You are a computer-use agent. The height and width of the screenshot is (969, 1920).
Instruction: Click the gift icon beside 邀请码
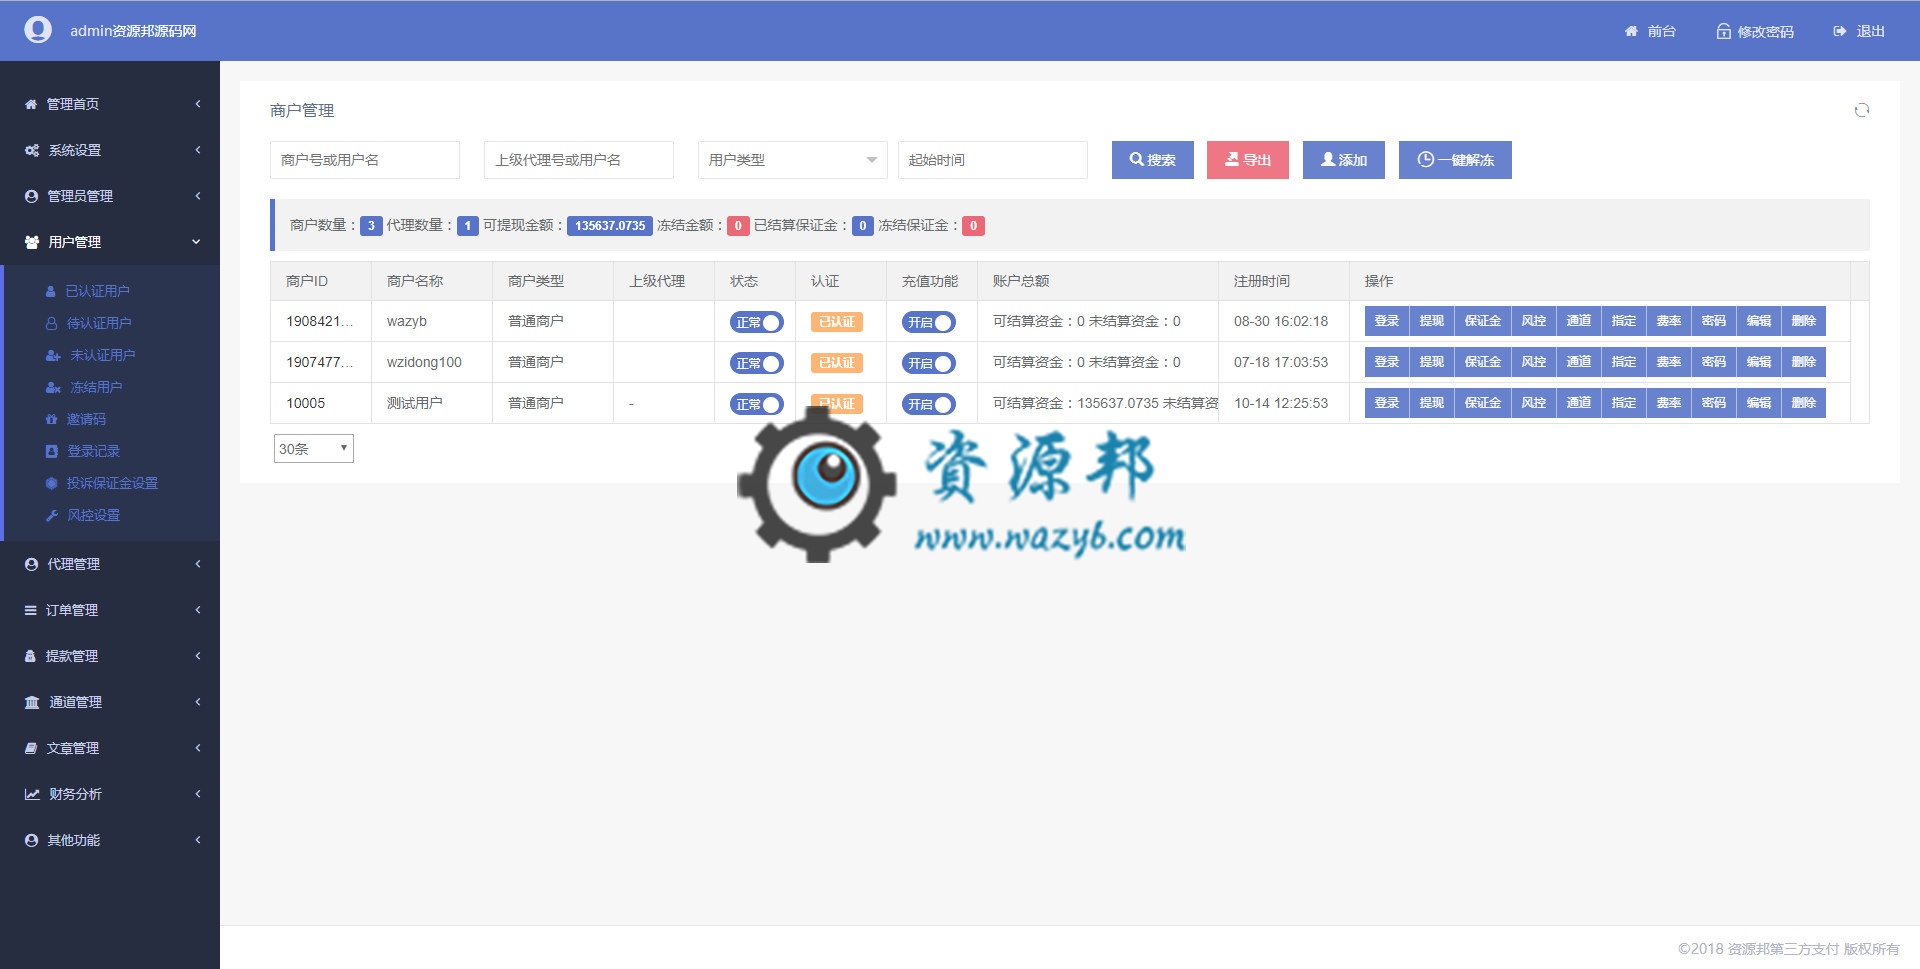(51, 419)
